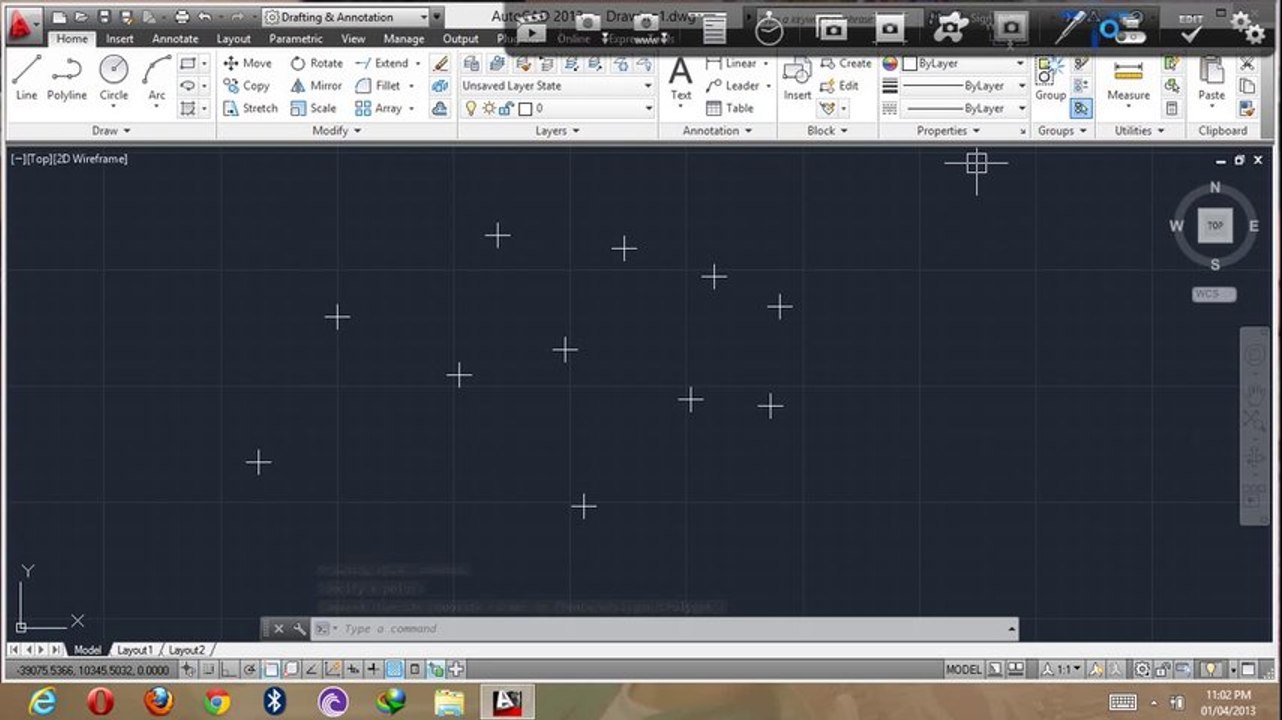Viewport: 1282px width, 720px height.
Task: Expand the Modify panel
Action: [x=337, y=131]
